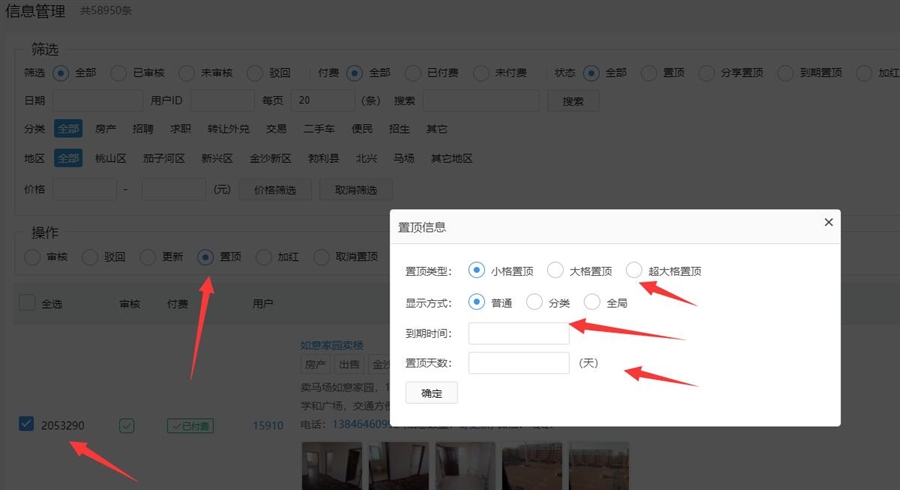Filter by the 房产 category
The width and height of the screenshot is (900, 490).
point(105,129)
